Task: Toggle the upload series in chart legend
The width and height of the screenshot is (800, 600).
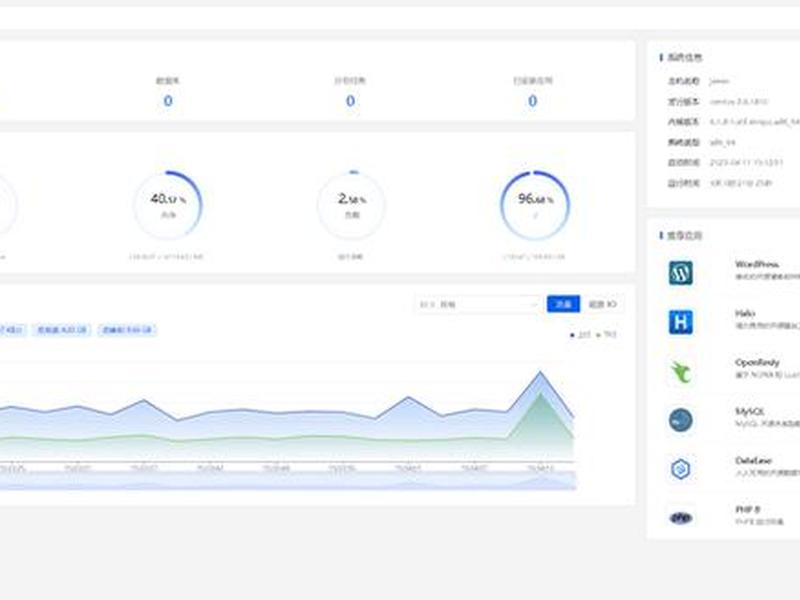Action: click(x=580, y=335)
